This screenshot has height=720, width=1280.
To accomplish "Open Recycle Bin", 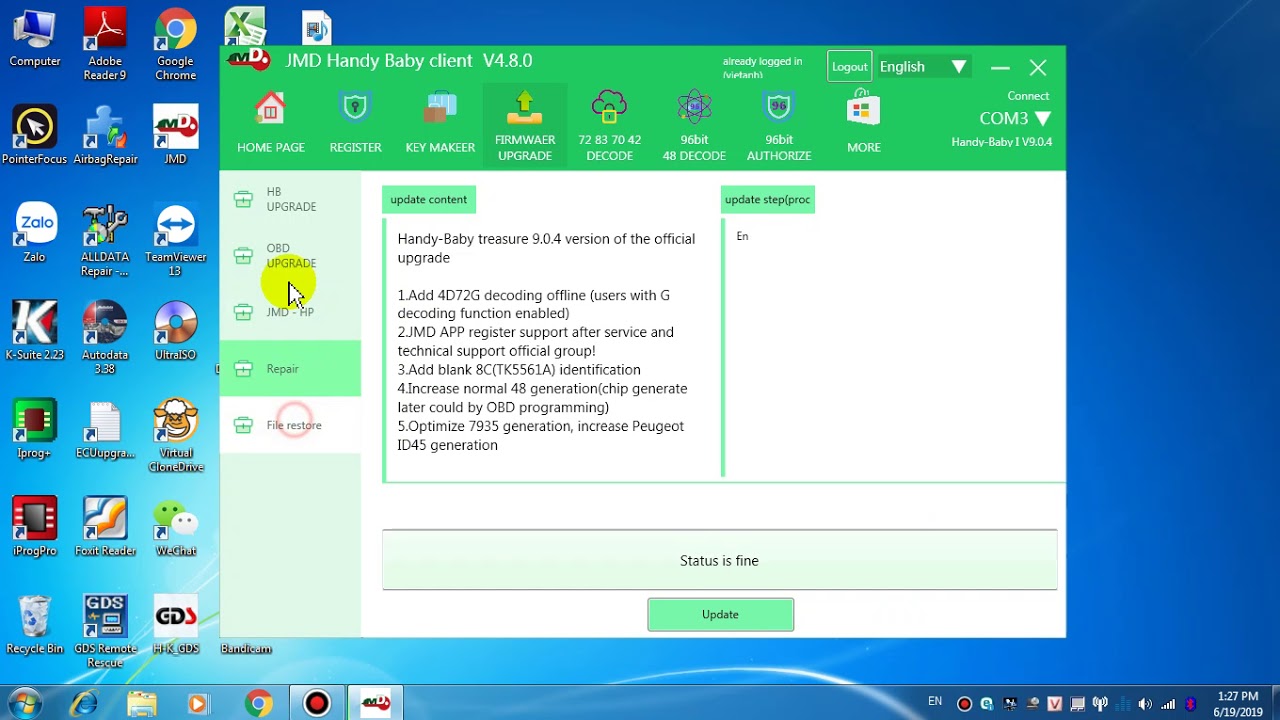I will click(x=35, y=624).
